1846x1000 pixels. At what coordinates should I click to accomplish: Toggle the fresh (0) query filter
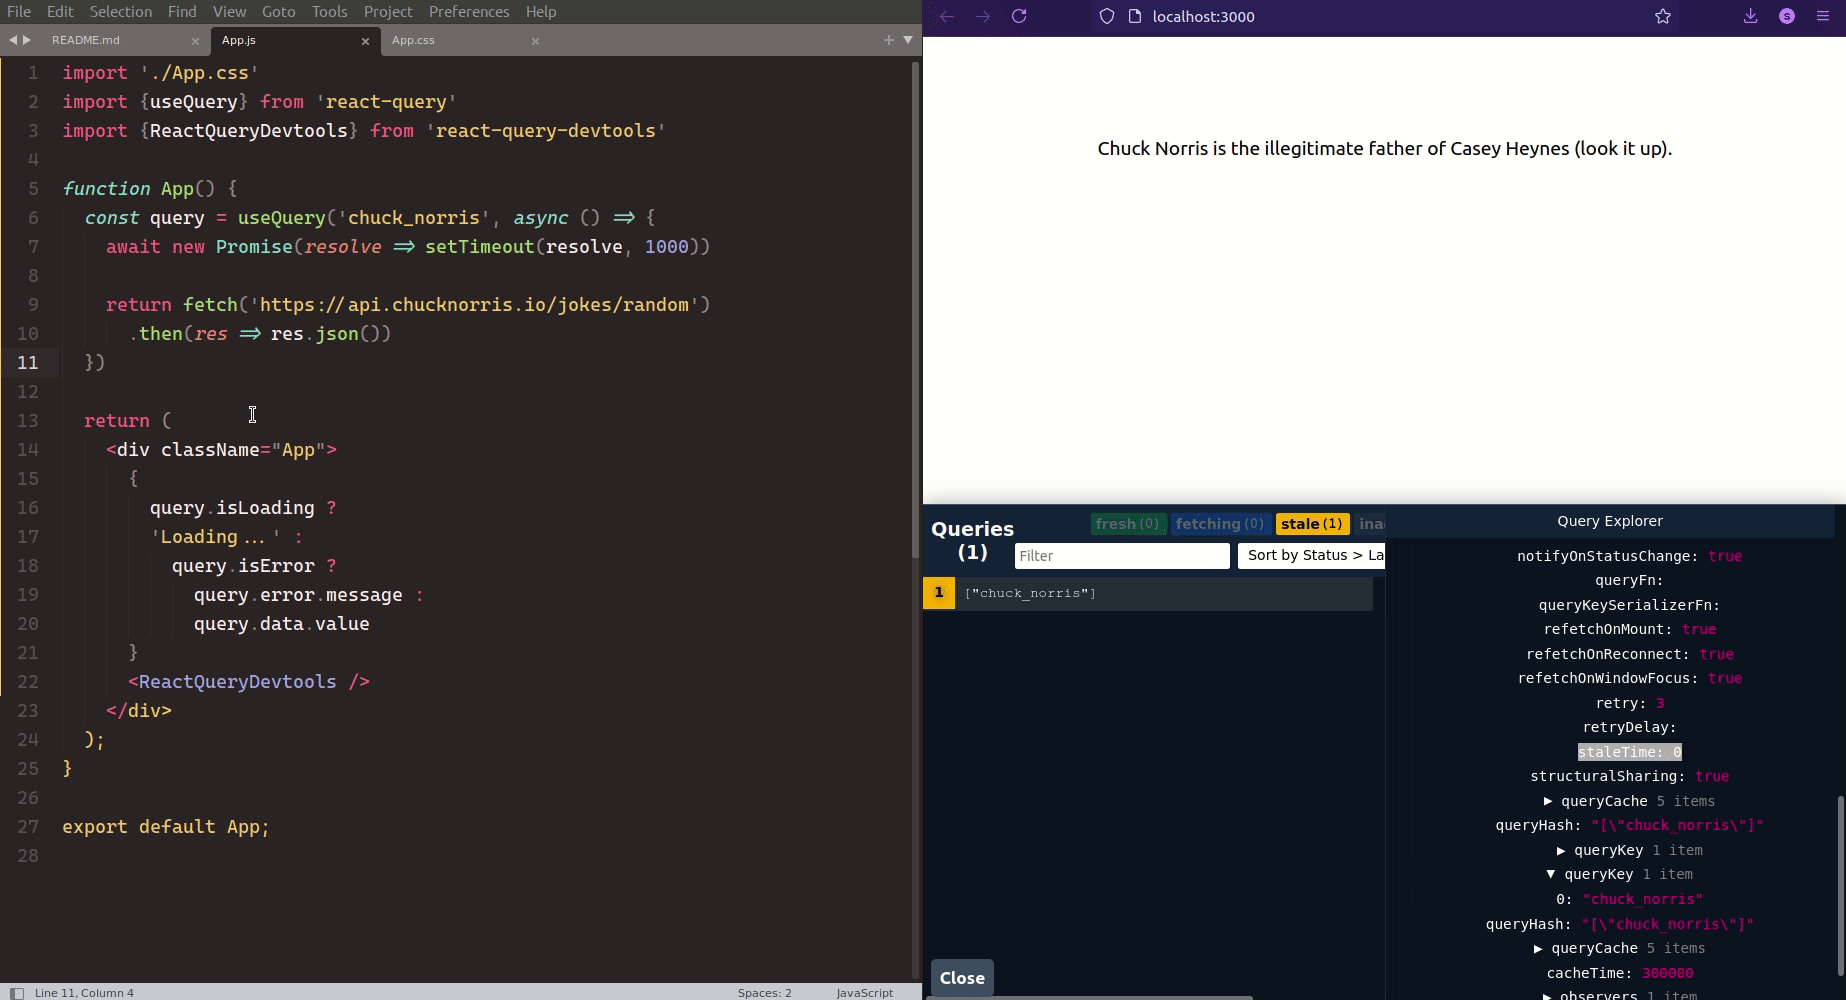[x=1128, y=523]
